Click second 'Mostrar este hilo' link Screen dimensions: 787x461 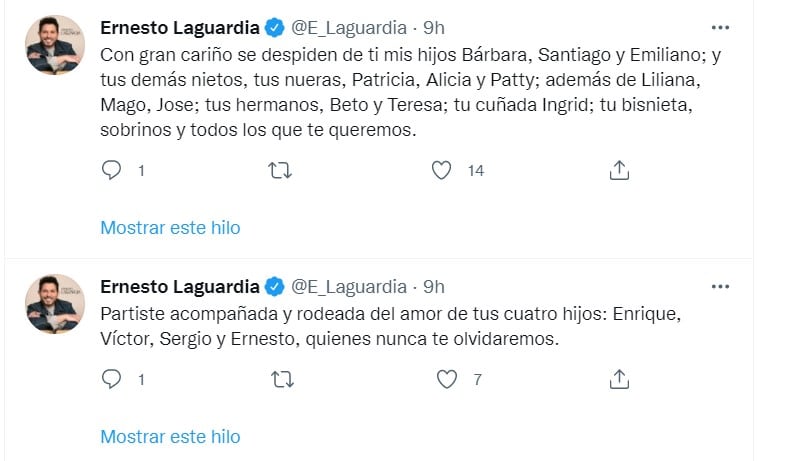coord(170,437)
